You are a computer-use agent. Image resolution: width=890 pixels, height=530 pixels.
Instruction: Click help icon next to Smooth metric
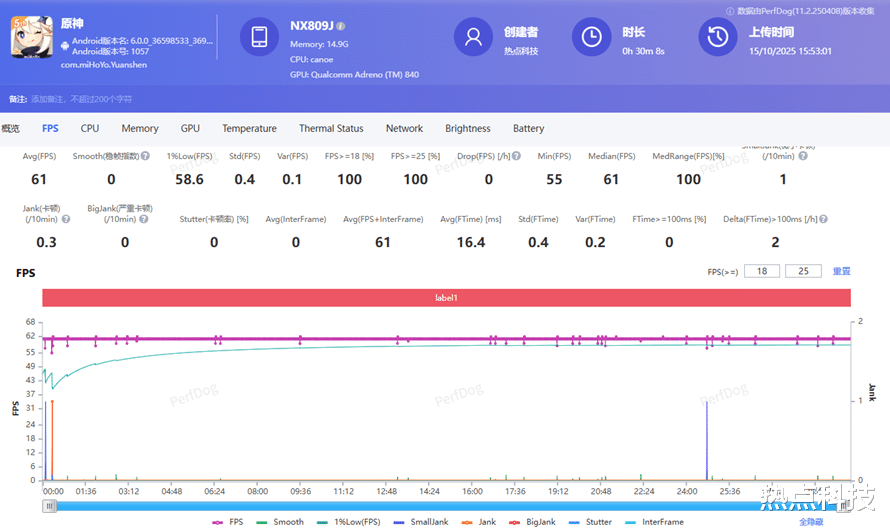point(145,156)
